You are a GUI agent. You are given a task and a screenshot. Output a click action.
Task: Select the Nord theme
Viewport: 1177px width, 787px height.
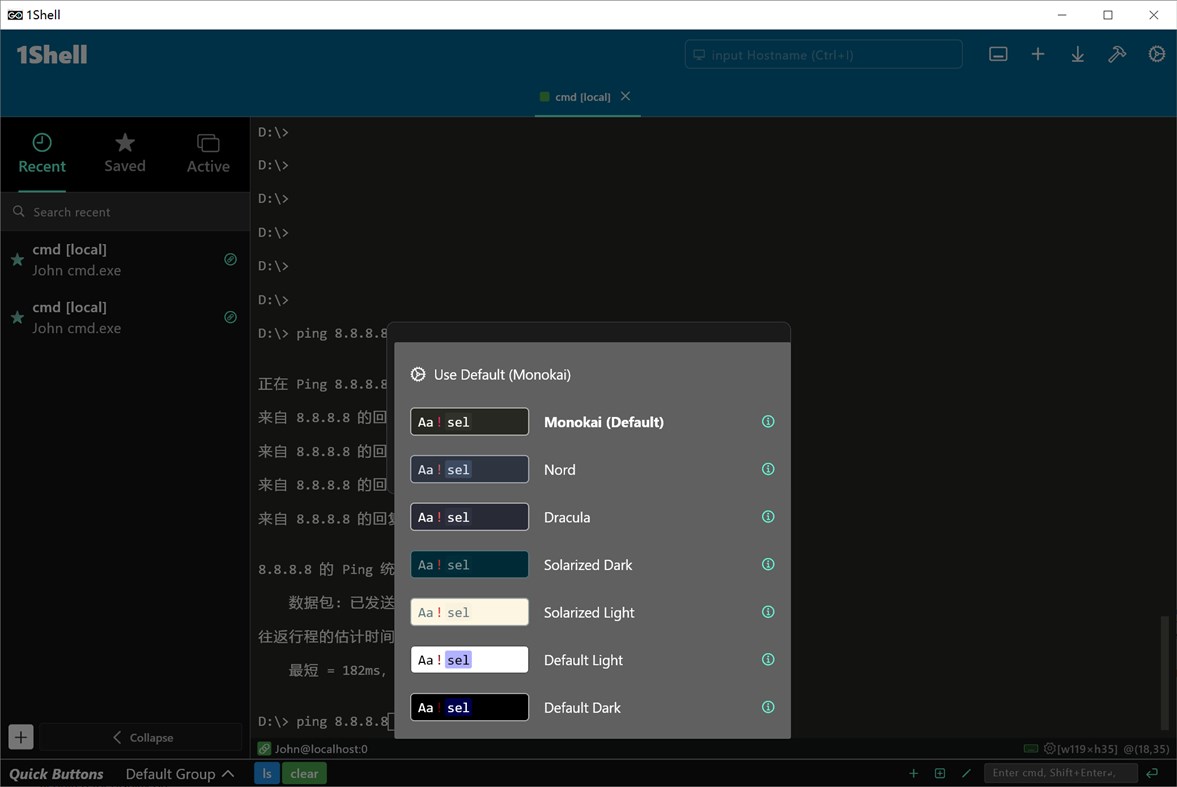click(592, 469)
